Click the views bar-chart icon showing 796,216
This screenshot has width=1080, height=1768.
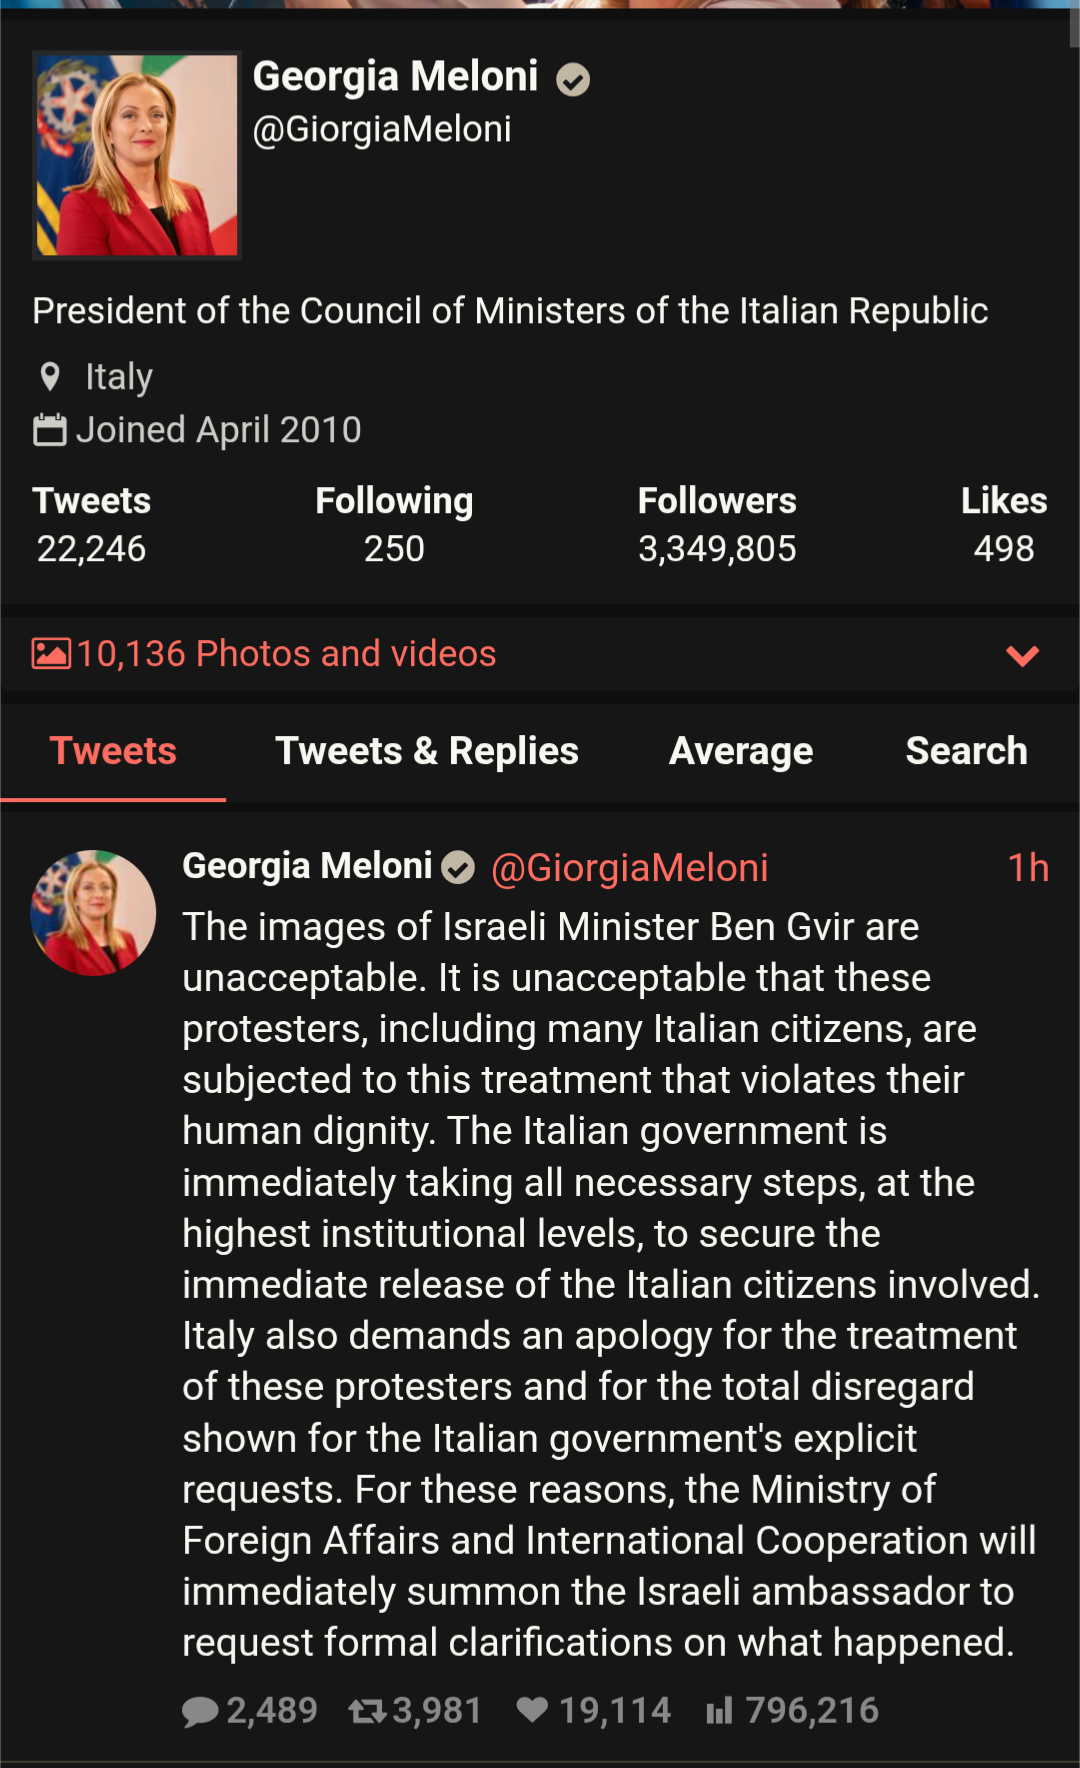[x=719, y=1711]
